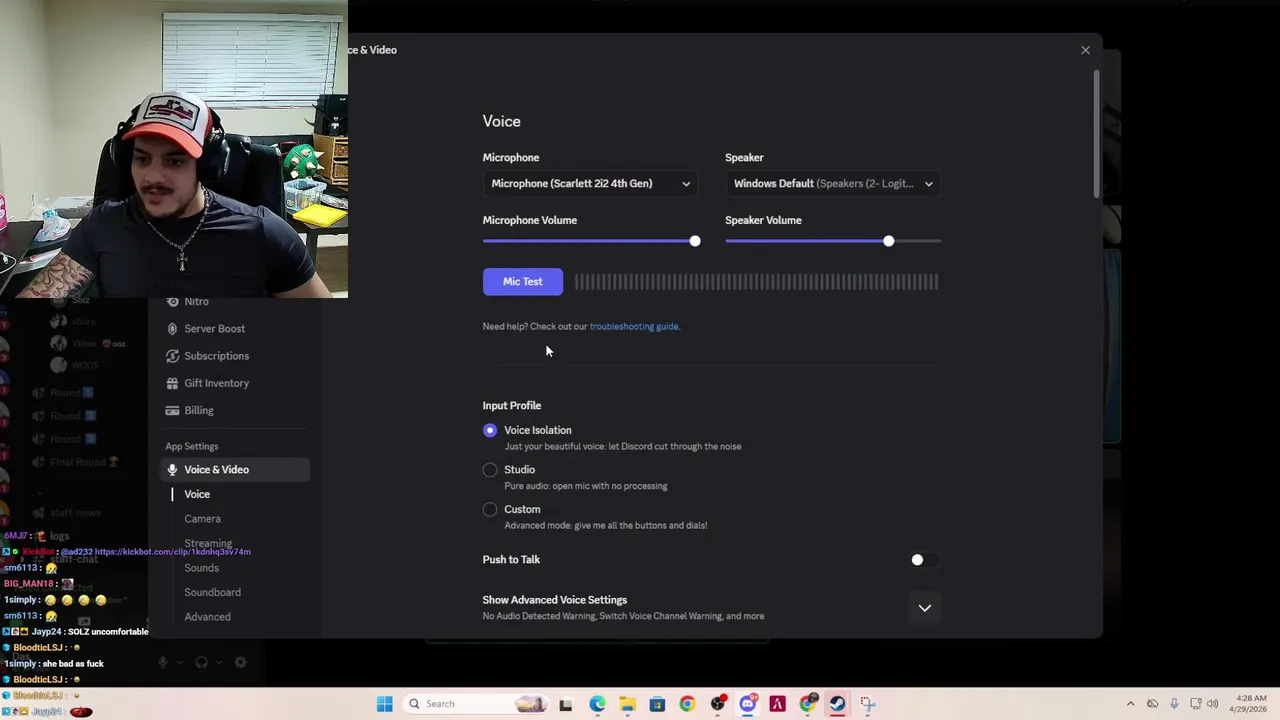Screen dimensions: 1280x720
Task: Click the User Settings gear icon
Action: [x=240, y=662]
